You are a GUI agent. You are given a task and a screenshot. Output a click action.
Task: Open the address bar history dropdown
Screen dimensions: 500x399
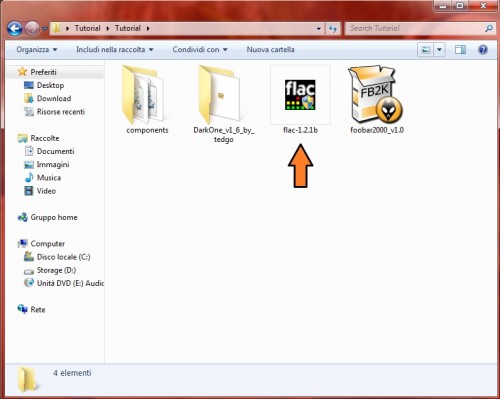pyautogui.click(x=319, y=29)
